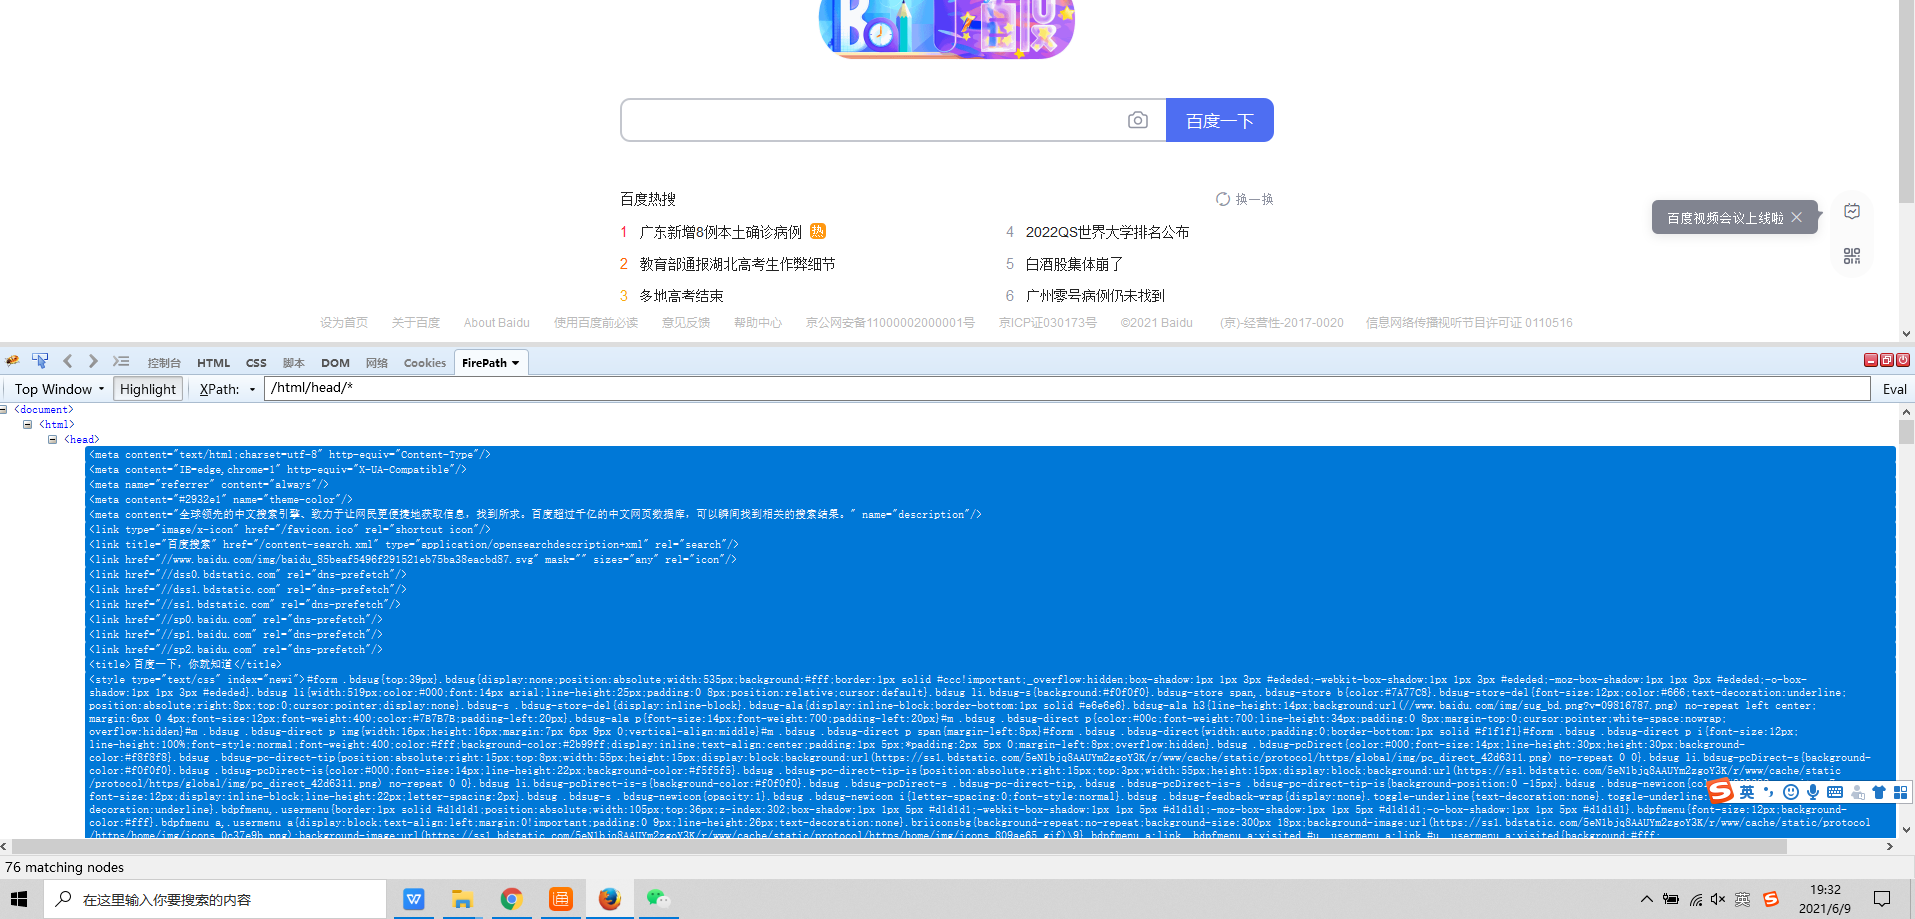Screen dimensions: 1915x919
Task: Open the Firebug main menu bug icon
Action: pos(12,361)
